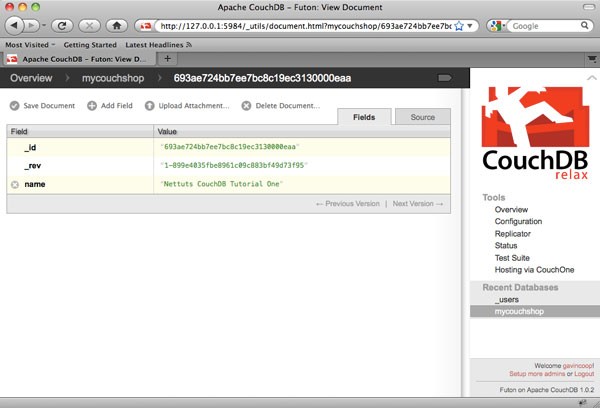Open Status in Tools sidebar
The height and width of the screenshot is (408, 600).
pyautogui.click(x=506, y=246)
